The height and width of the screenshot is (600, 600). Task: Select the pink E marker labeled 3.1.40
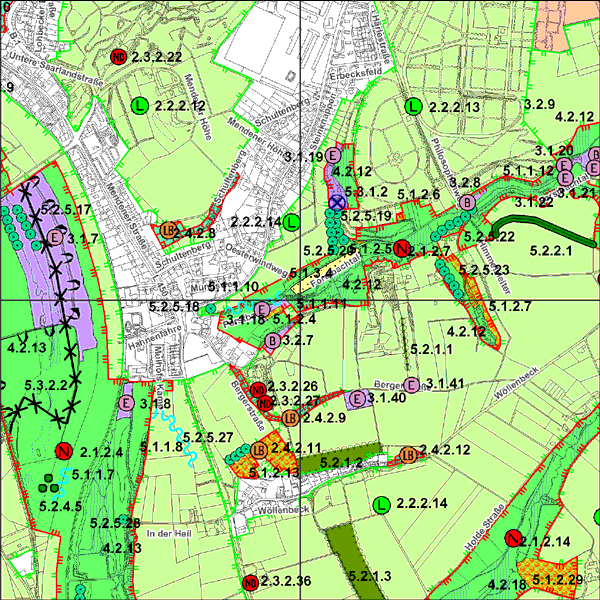pos(357,399)
